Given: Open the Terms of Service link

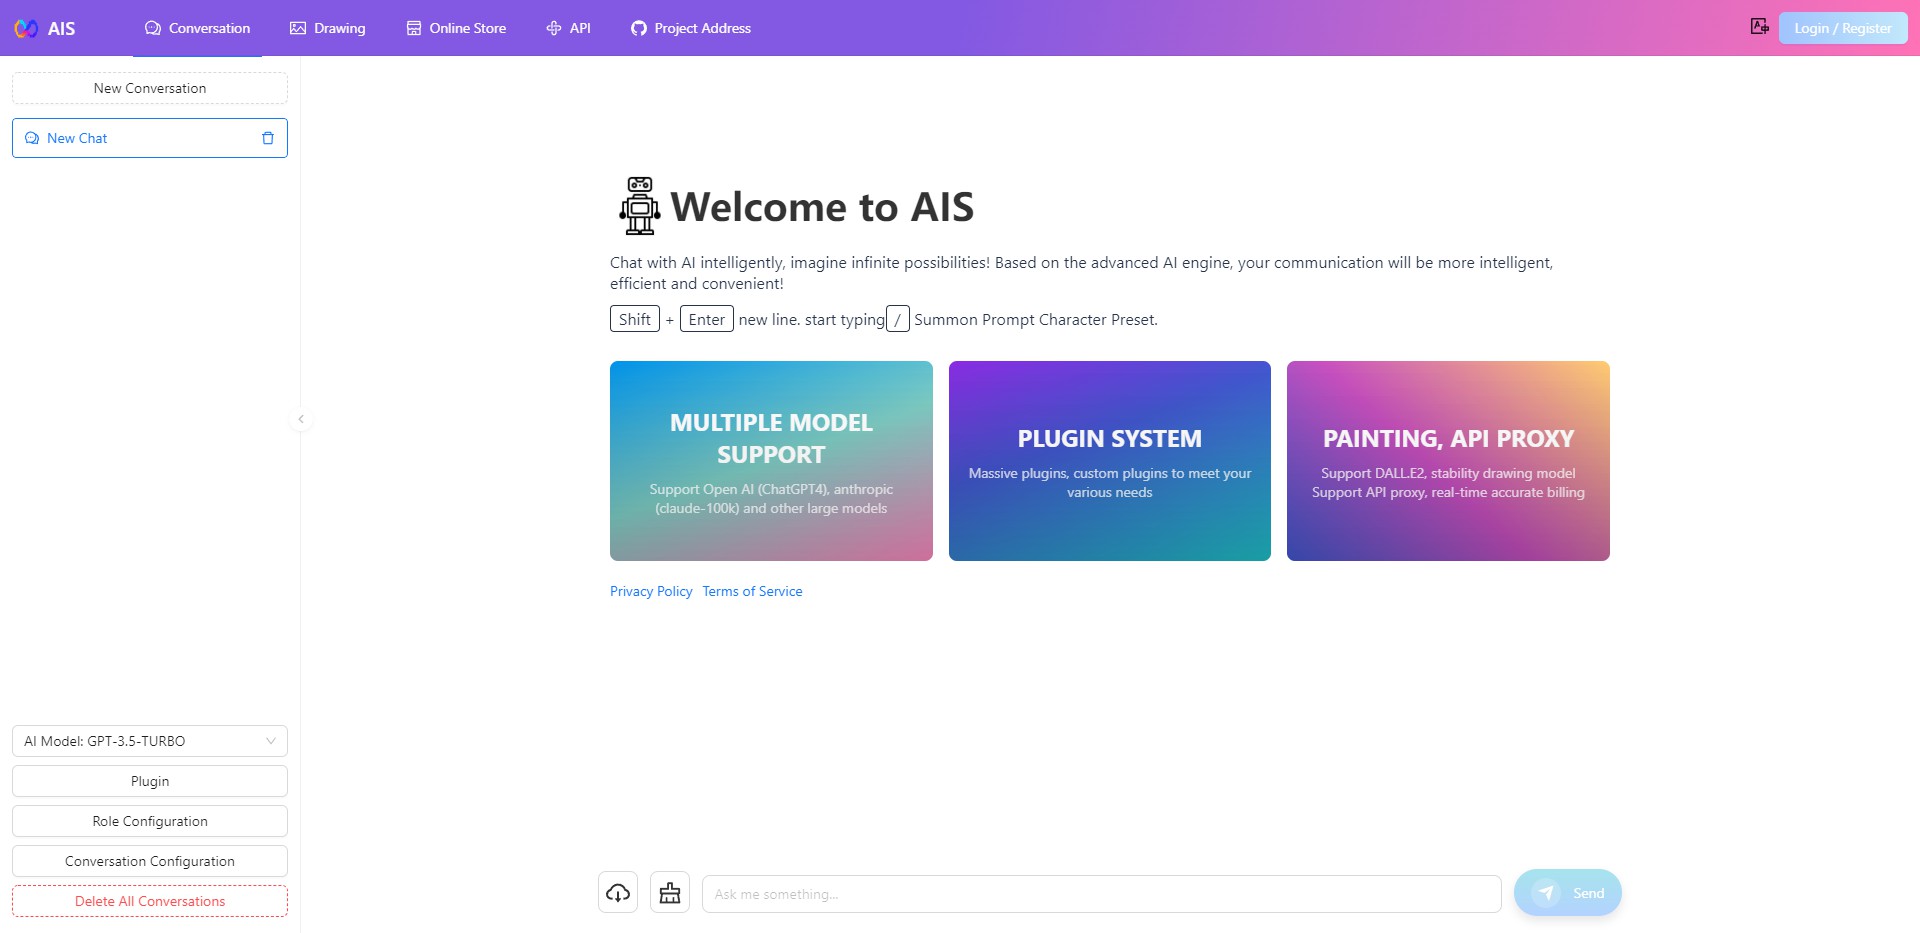Looking at the screenshot, I should point(752,591).
